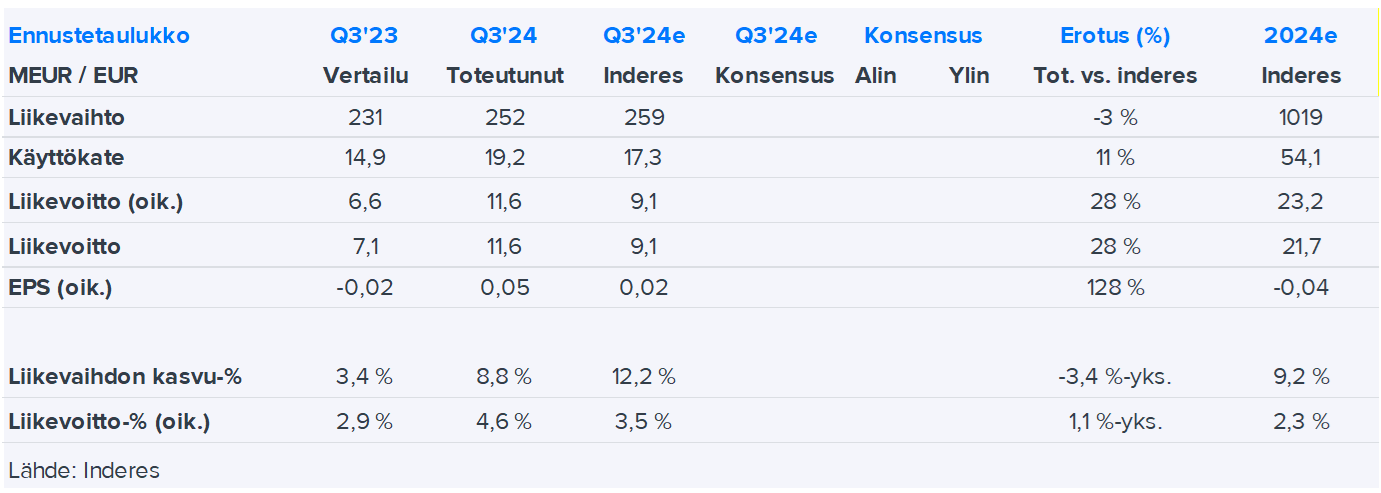The image size is (1381, 493).
Task: Select the Alin consensus subheader
Action: [x=876, y=76]
